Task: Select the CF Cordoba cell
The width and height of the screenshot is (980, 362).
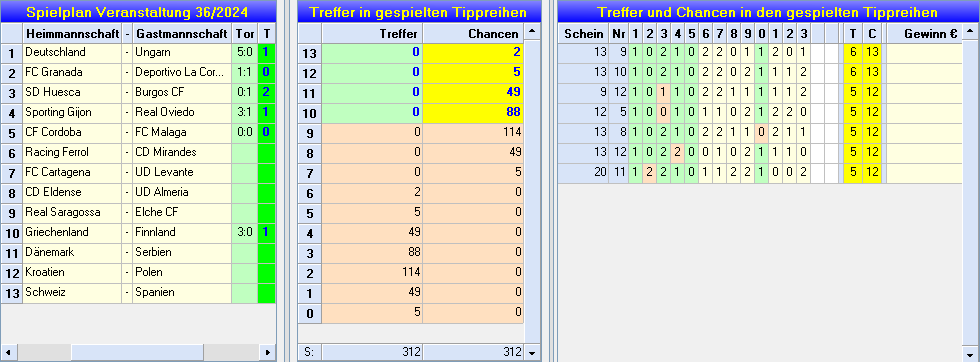Action: (x=72, y=133)
